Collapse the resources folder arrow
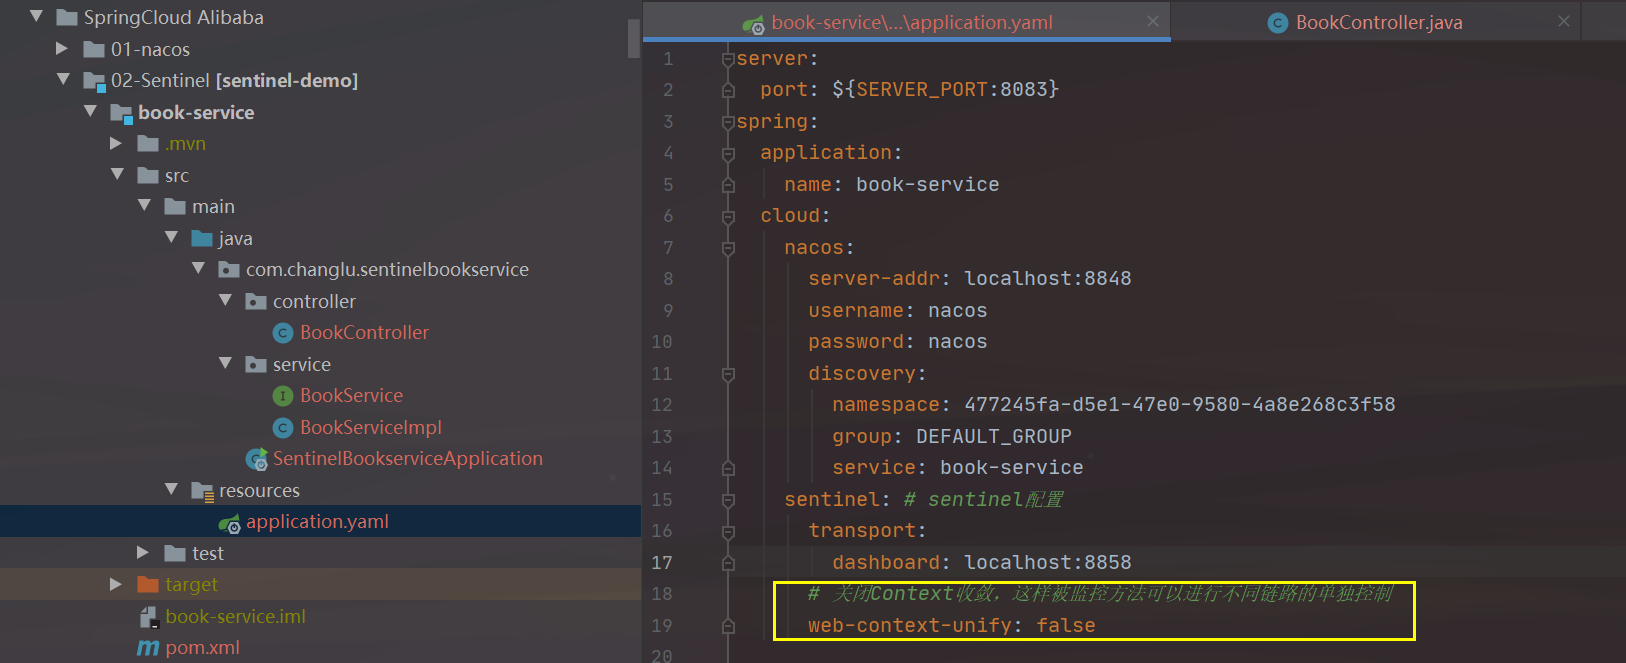Screen dimensions: 1626x663 172,489
